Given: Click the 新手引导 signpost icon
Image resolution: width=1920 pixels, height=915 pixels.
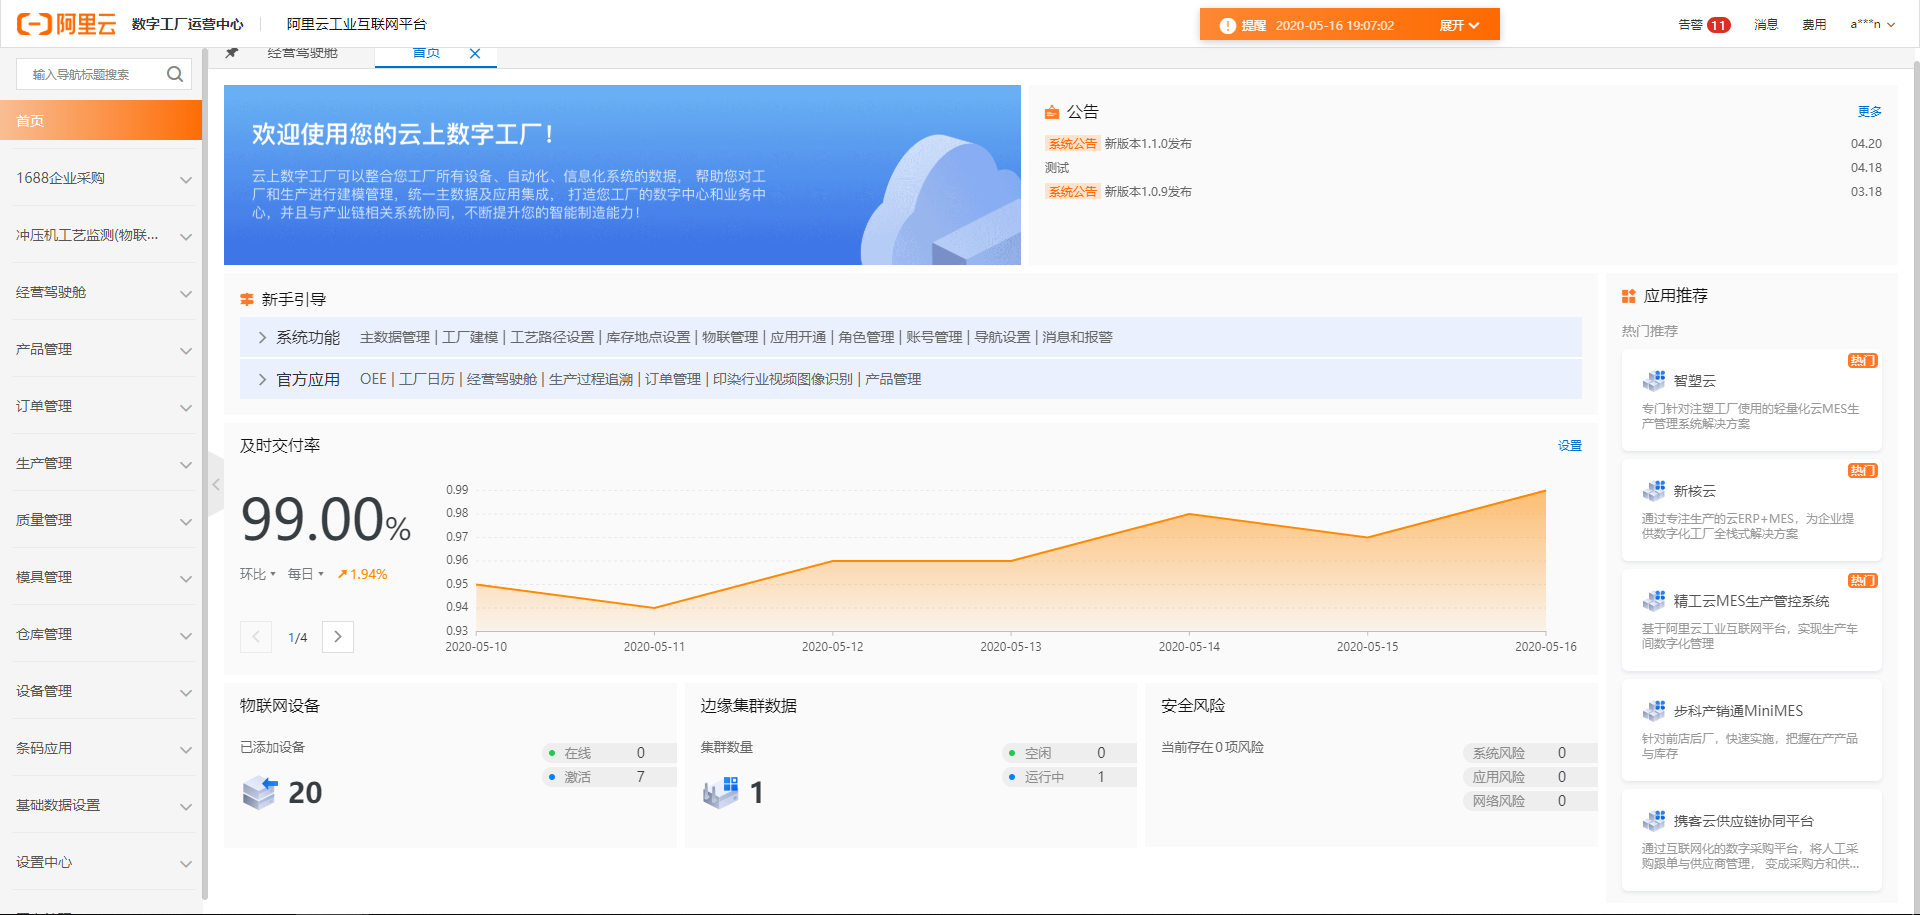Looking at the screenshot, I should (247, 299).
